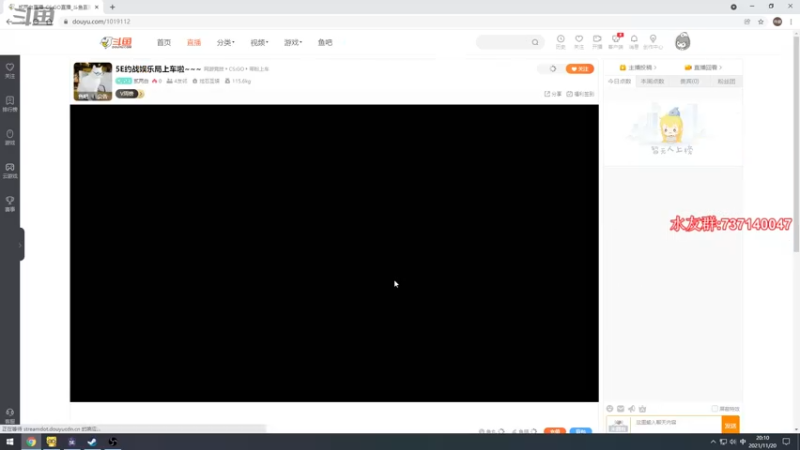The height and width of the screenshot is (450, 800).
Task: Click the page vertical scrollbar
Action: 796,143
